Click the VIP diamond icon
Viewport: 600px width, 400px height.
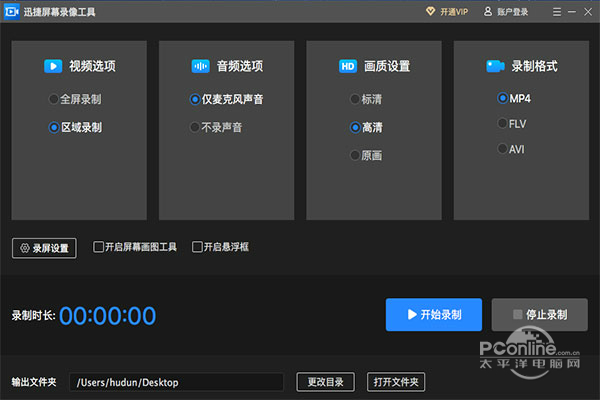point(430,11)
